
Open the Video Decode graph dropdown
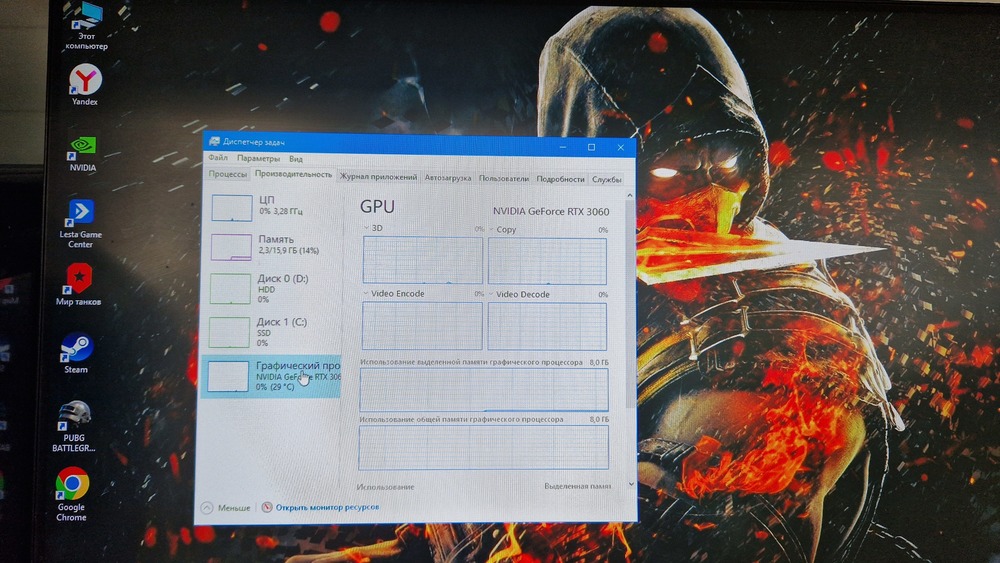(491, 295)
